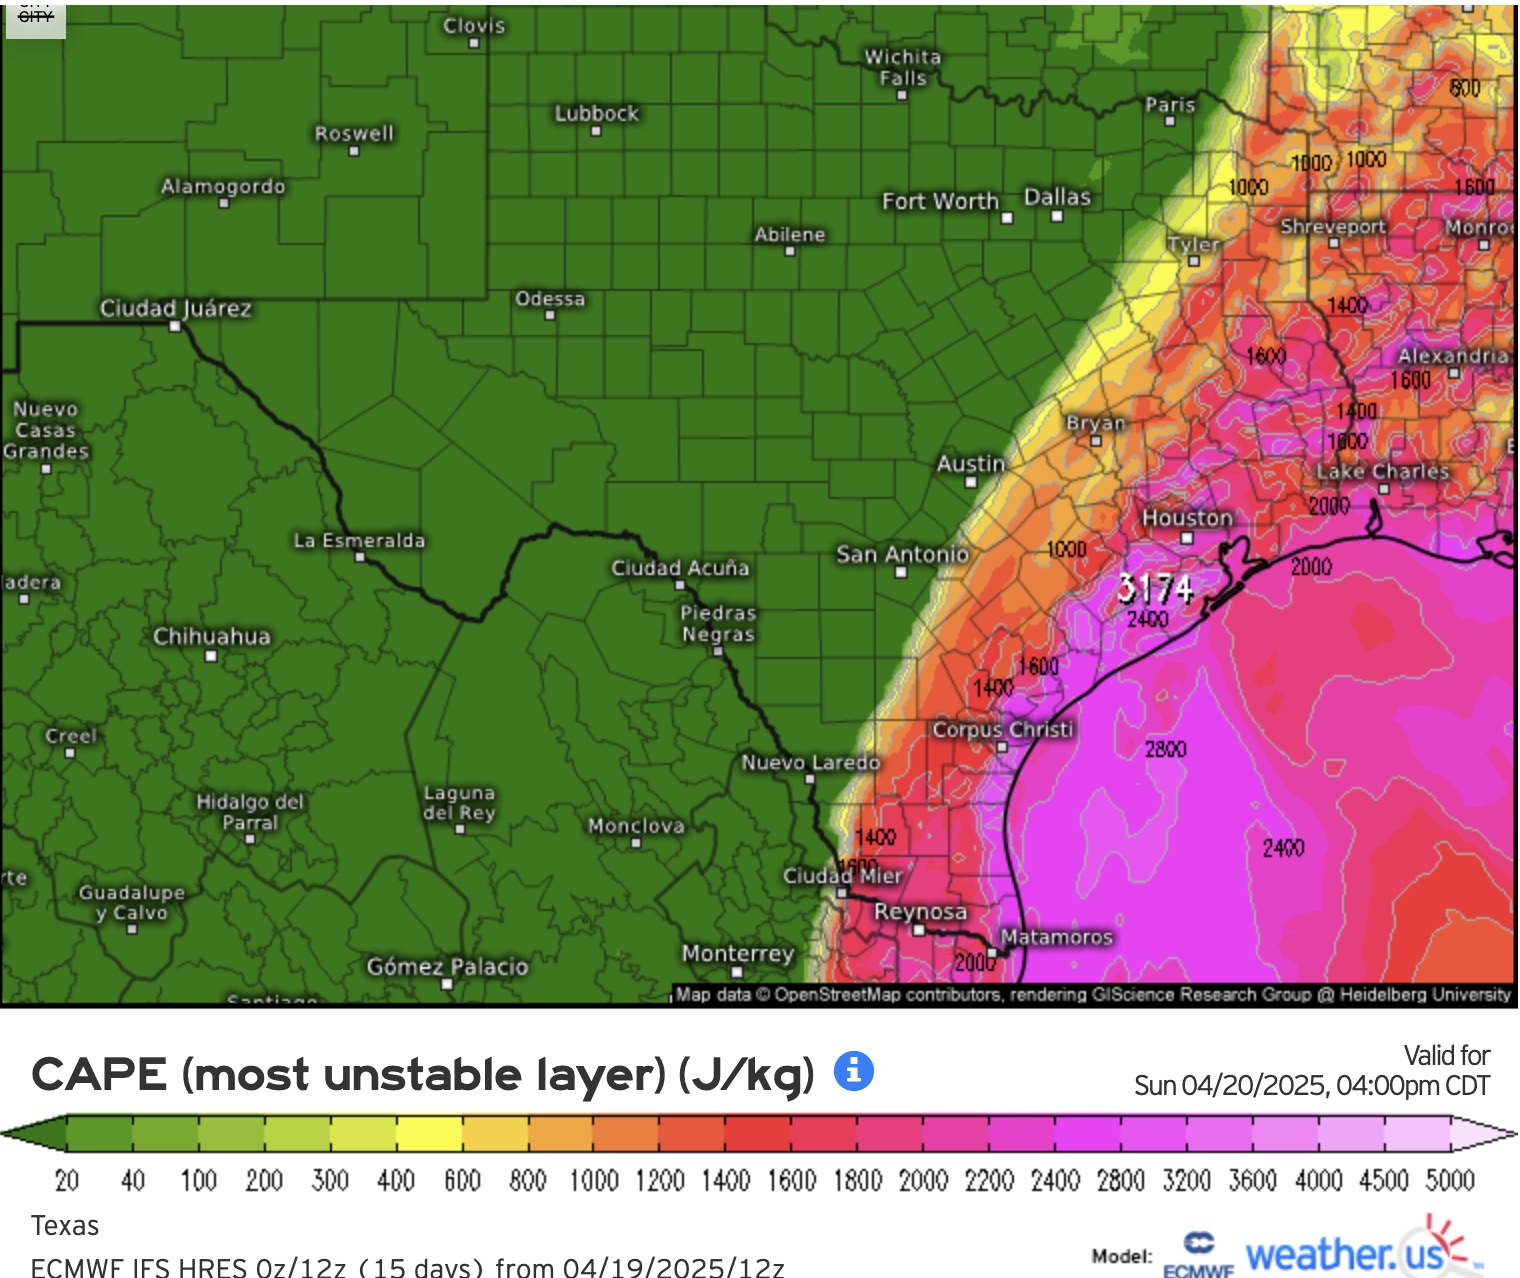Click the magenta 2400 legend swatch
Image resolution: width=1520 pixels, height=1278 pixels.
(1087, 1134)
